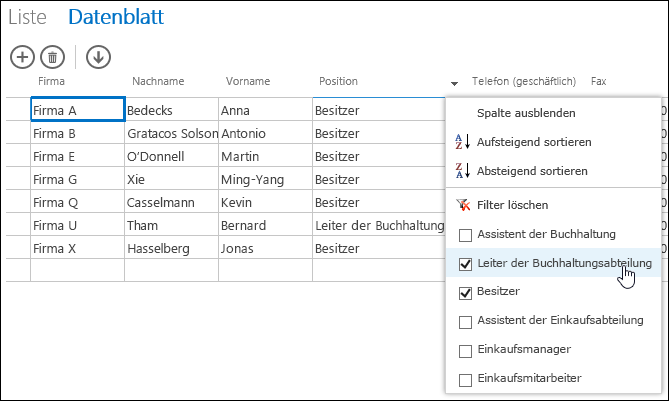Viewport: 669px width, 401px height.
Task: Click the Hasselberg last name cell
Action: coord(172,247)
